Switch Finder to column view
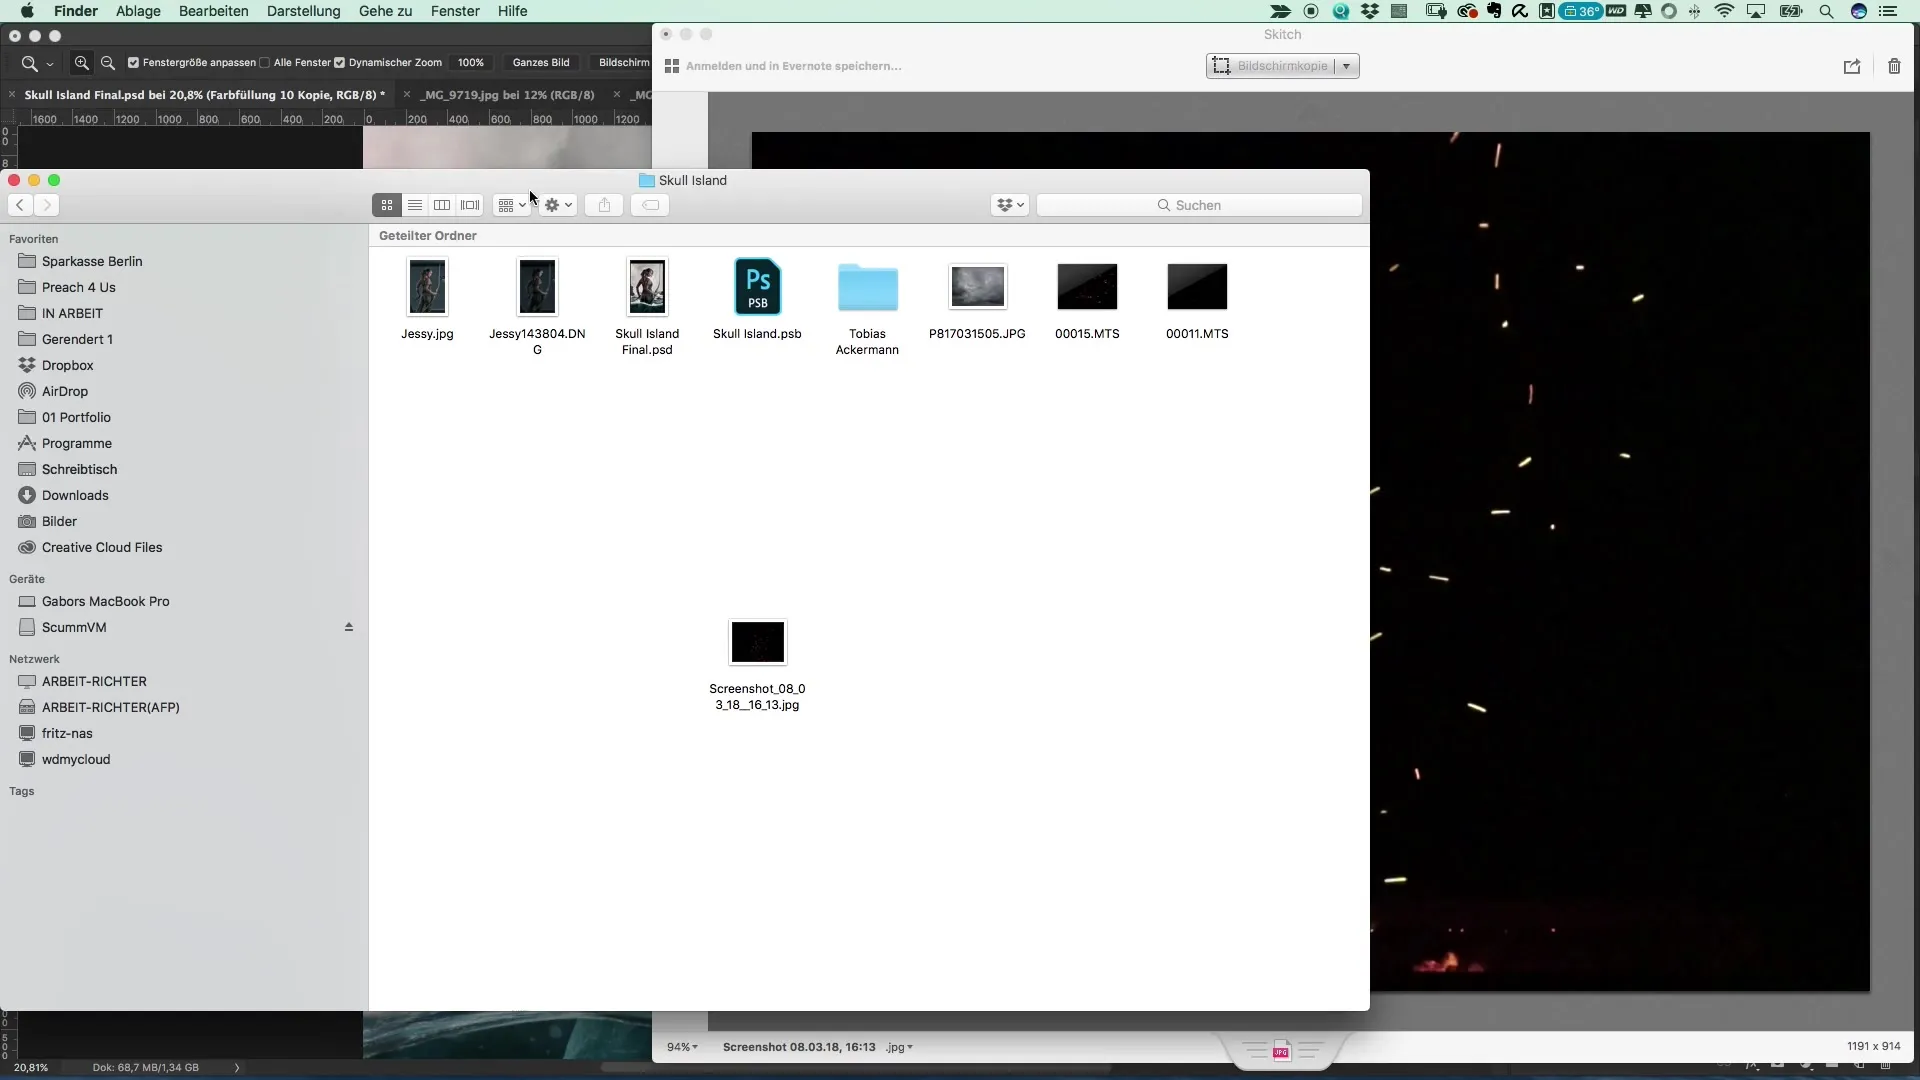This screenshot has width=1920, height=1080. pos(442,205)
